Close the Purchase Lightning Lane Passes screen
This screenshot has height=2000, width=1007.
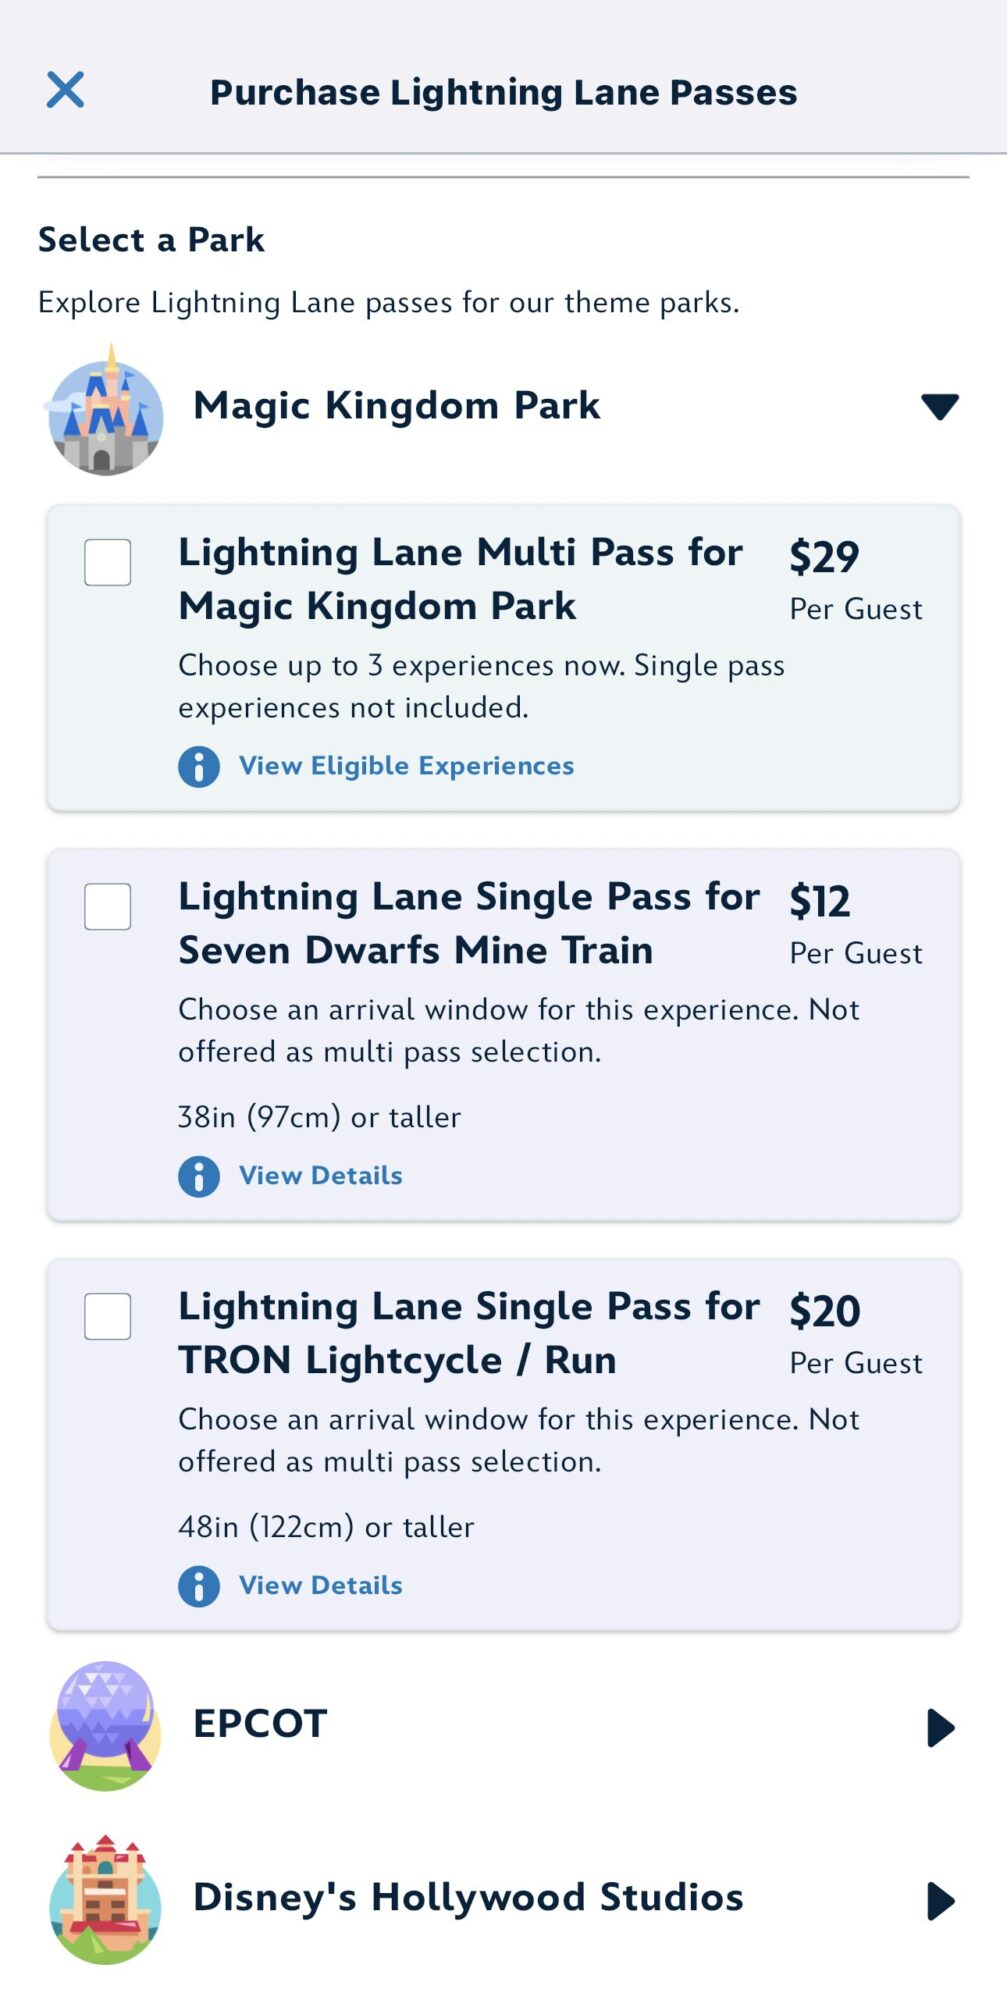[x=66, y=90]
